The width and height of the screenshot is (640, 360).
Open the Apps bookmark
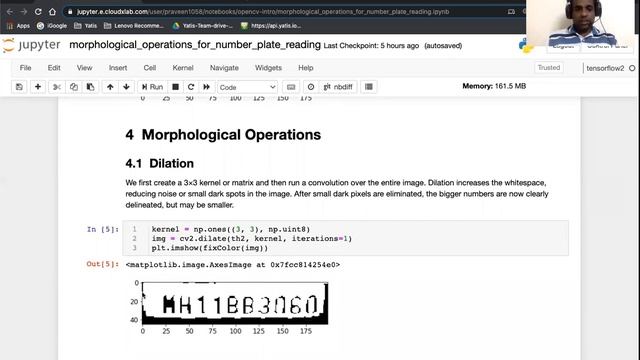[18, 26]
